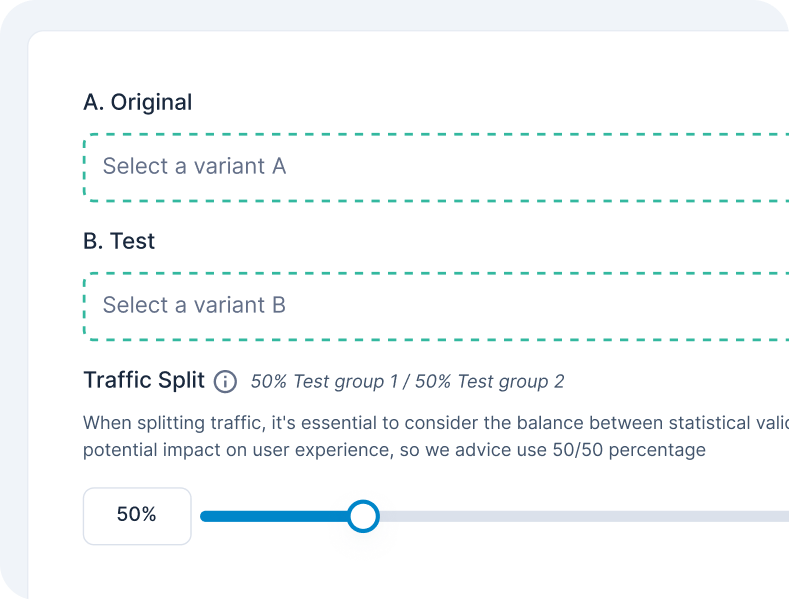Click the 'Select a variant B' placeholder text
The image size is (789, 600).
click(194, 305)
